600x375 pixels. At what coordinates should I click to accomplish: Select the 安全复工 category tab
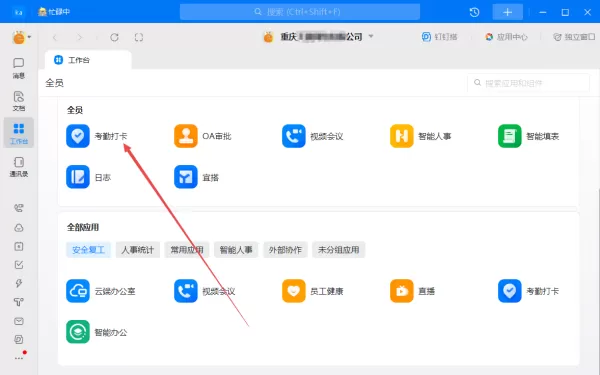point(88,250)
